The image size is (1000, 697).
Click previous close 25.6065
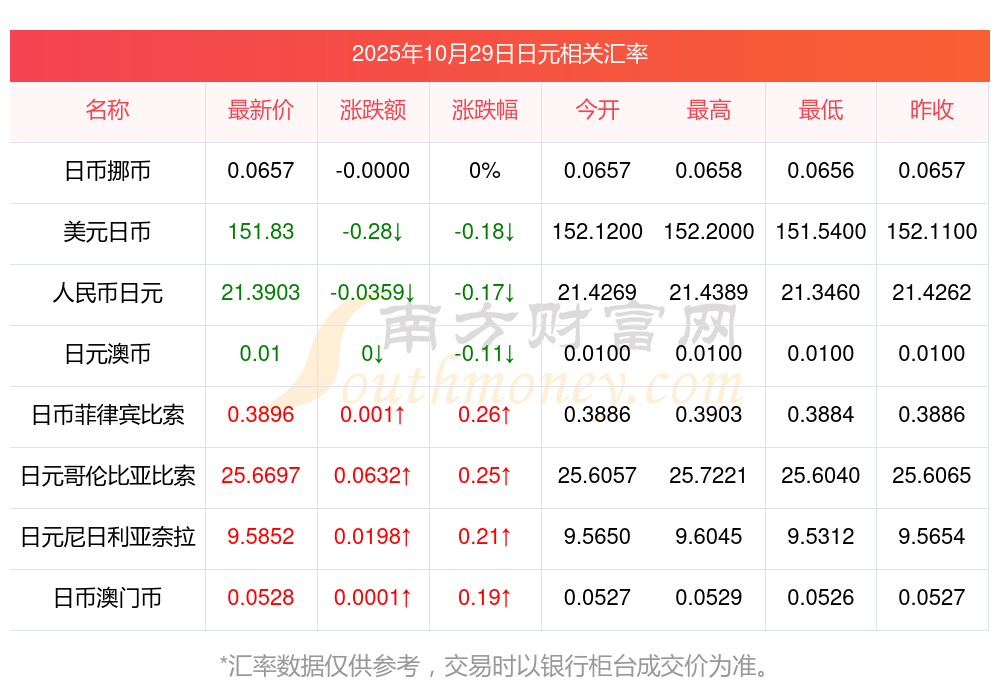pos(932,476)
